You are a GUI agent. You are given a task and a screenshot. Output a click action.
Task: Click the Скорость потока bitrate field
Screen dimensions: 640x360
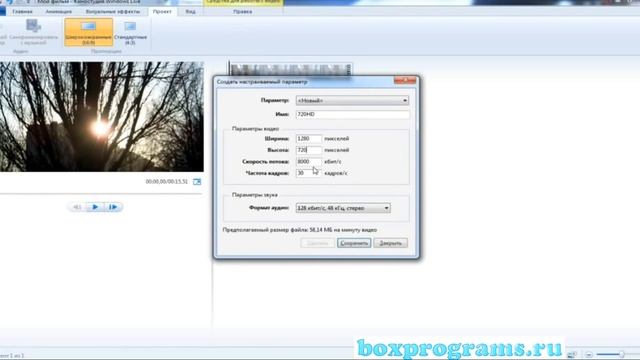click(309, 162)
